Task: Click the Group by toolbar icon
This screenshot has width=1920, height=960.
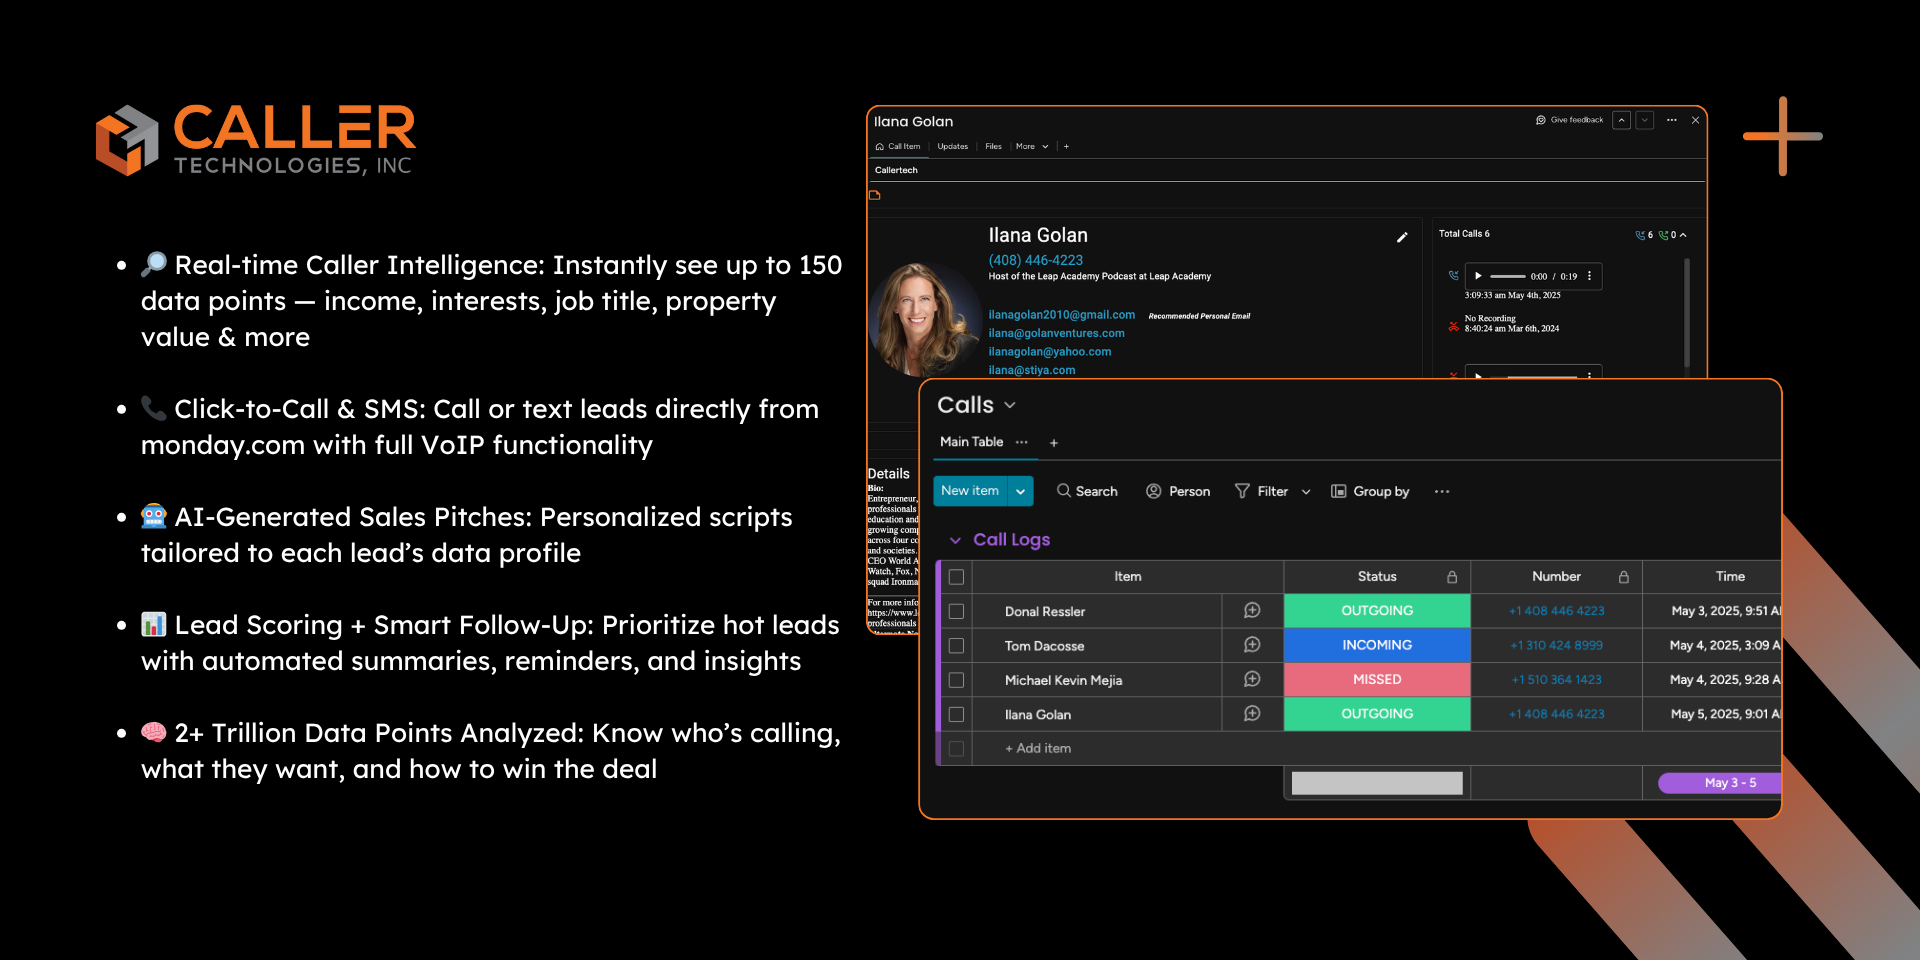Action: (x=1338, y=491)
